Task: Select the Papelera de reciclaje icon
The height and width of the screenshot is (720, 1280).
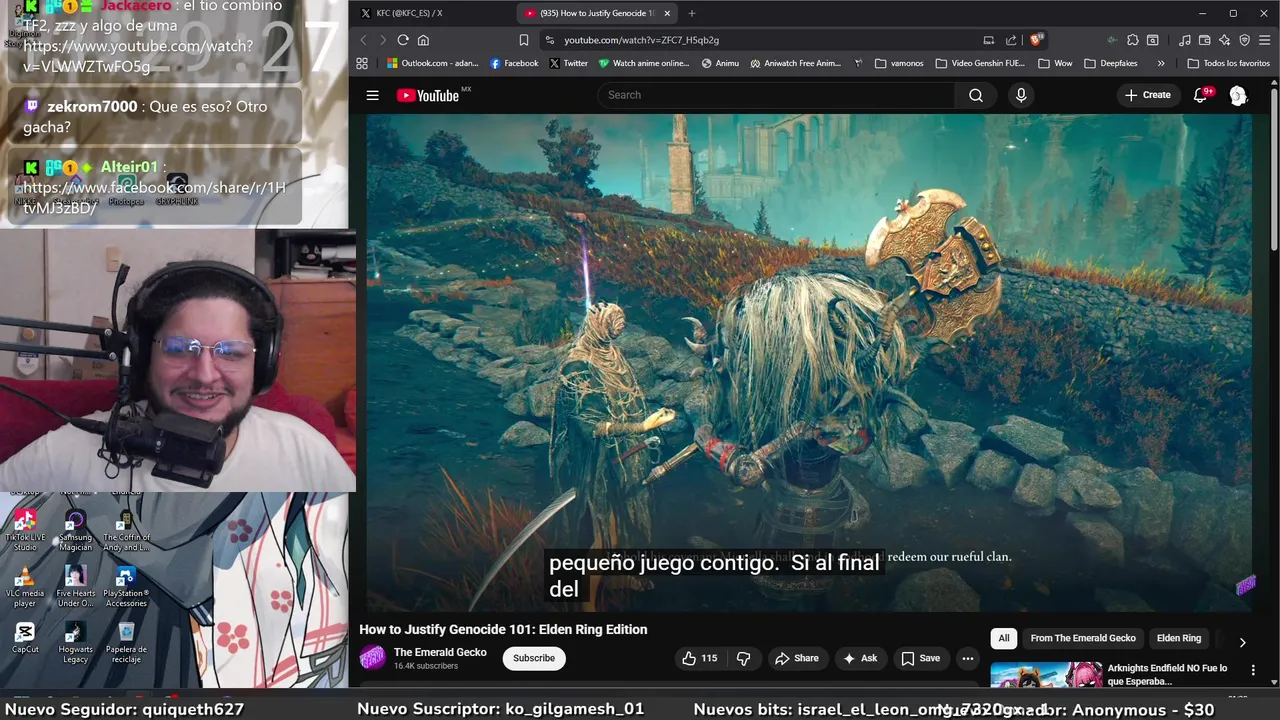Action: tap(126, 642)
